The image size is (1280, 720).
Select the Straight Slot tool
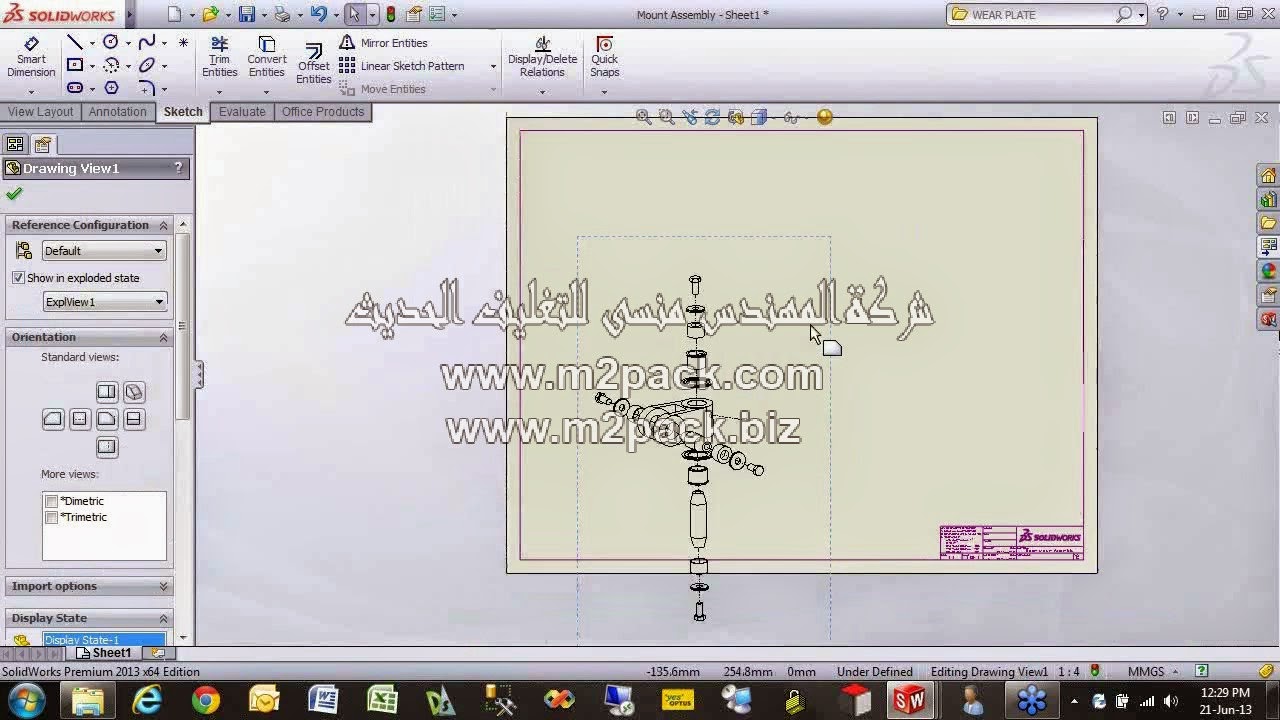pos(75,88)
